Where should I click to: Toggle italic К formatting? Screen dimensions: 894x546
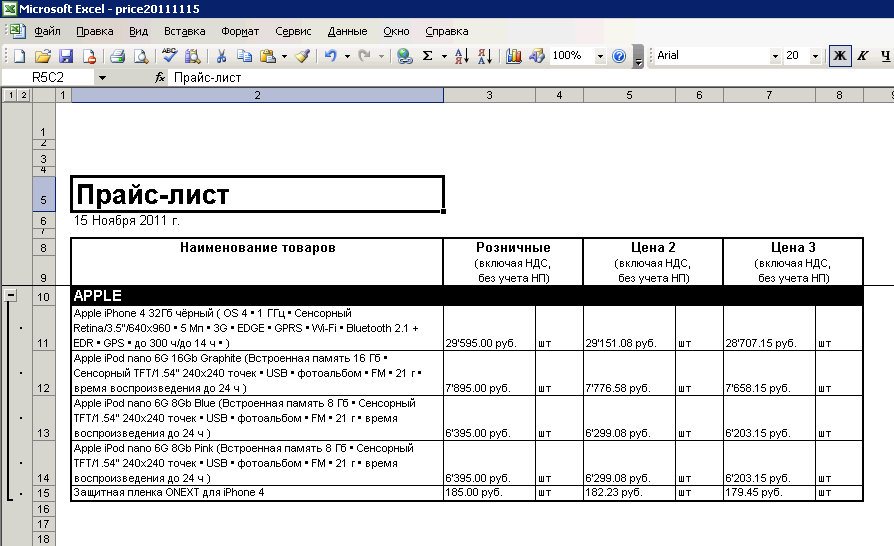click(x=863, y=55)
